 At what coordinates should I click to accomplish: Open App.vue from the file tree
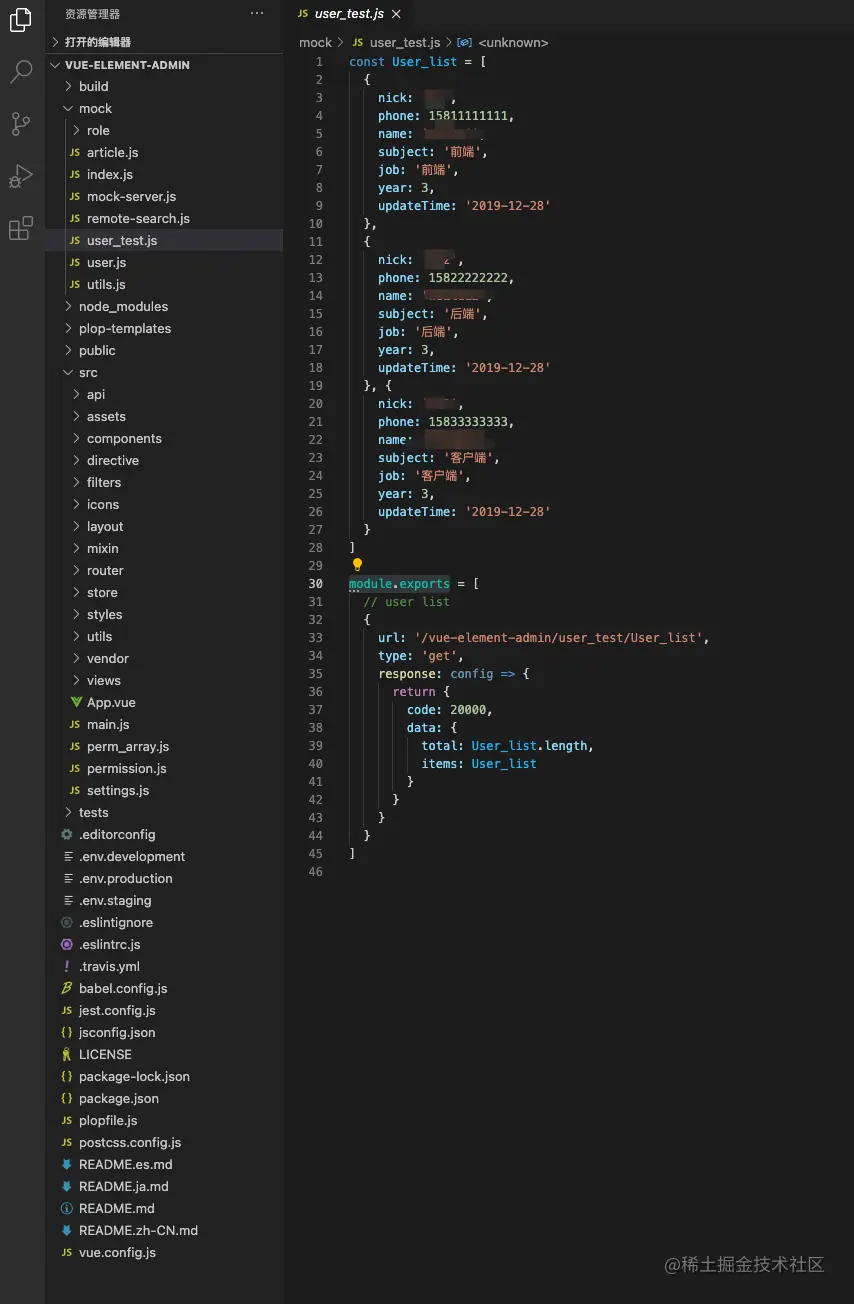pyautogui.click(x=111, y=703)
